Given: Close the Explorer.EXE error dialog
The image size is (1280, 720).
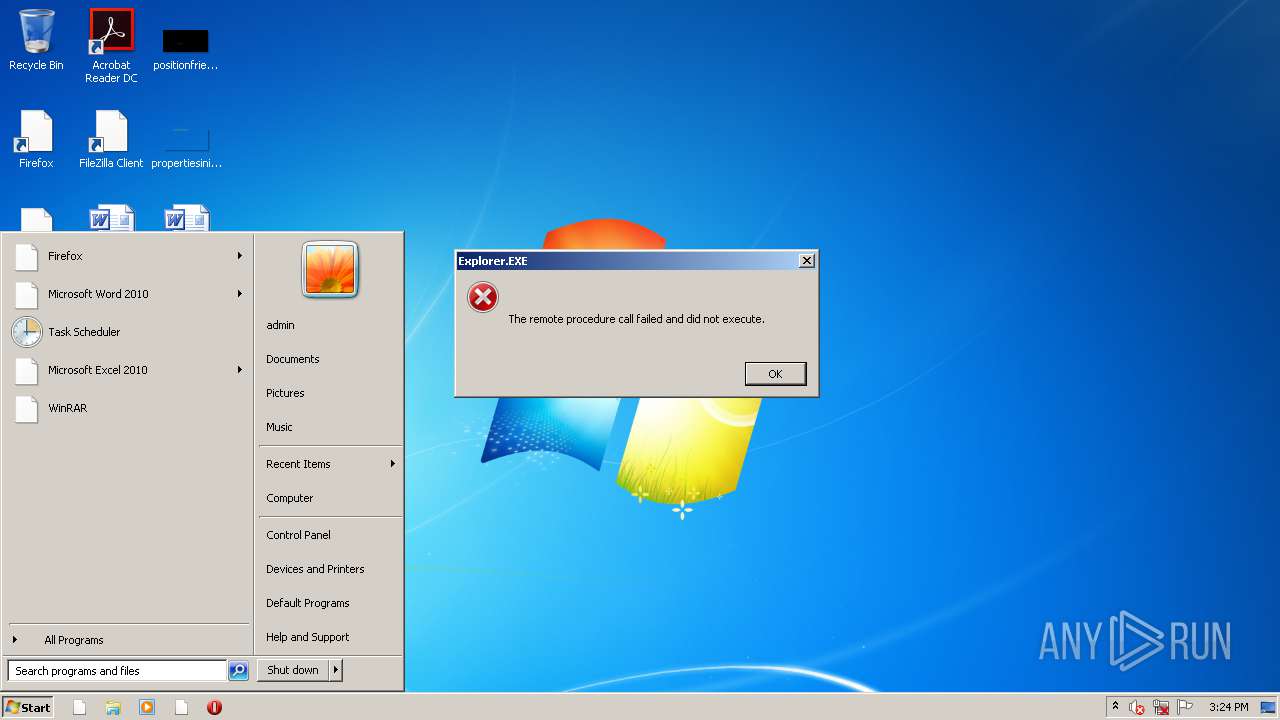Looking at the screenshot, I should (807, 261).
